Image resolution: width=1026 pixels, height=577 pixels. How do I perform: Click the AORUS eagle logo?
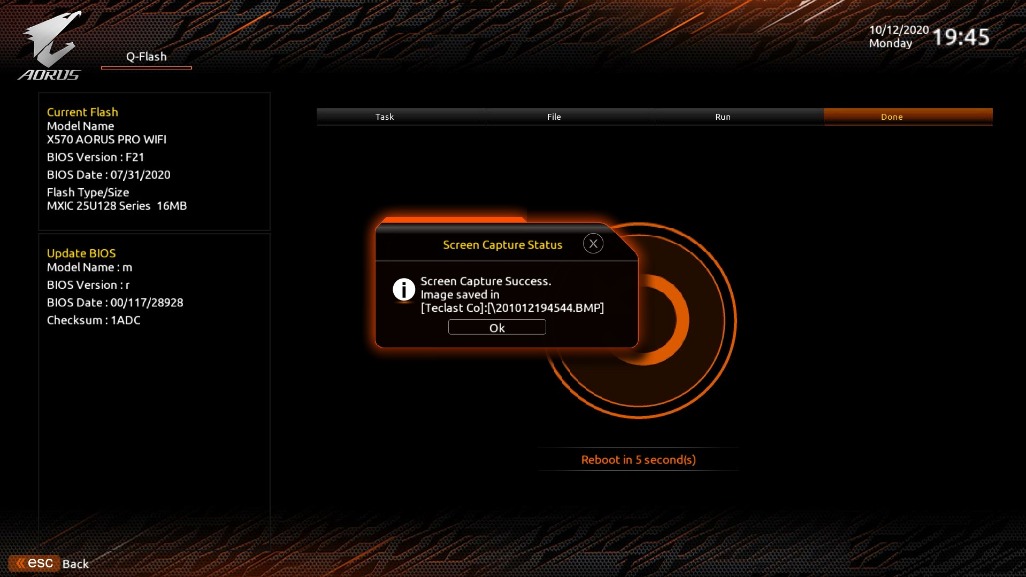(50, 46)
